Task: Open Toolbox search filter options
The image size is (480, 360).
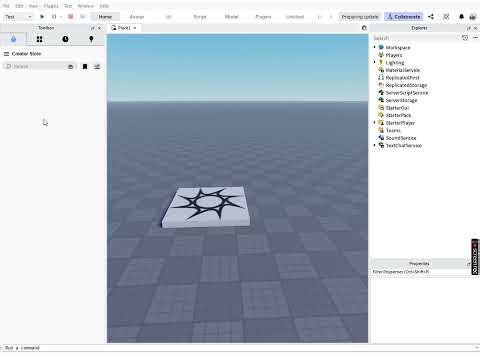Action: pos(97,67)
